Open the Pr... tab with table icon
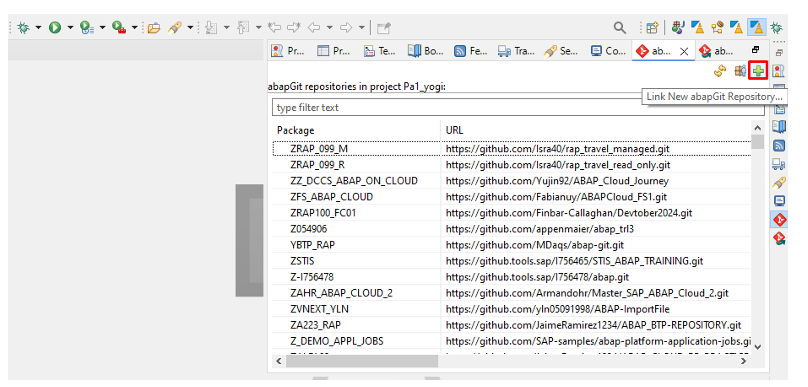 coord(333,51)
